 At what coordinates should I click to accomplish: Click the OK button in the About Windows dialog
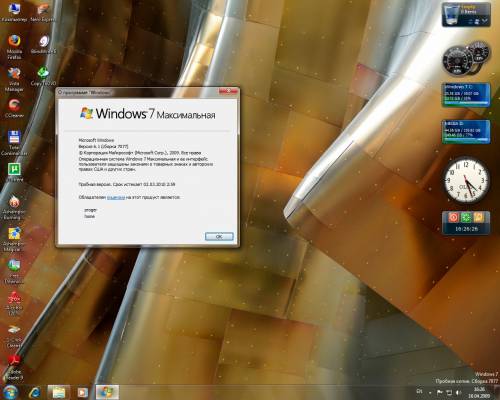219,236
